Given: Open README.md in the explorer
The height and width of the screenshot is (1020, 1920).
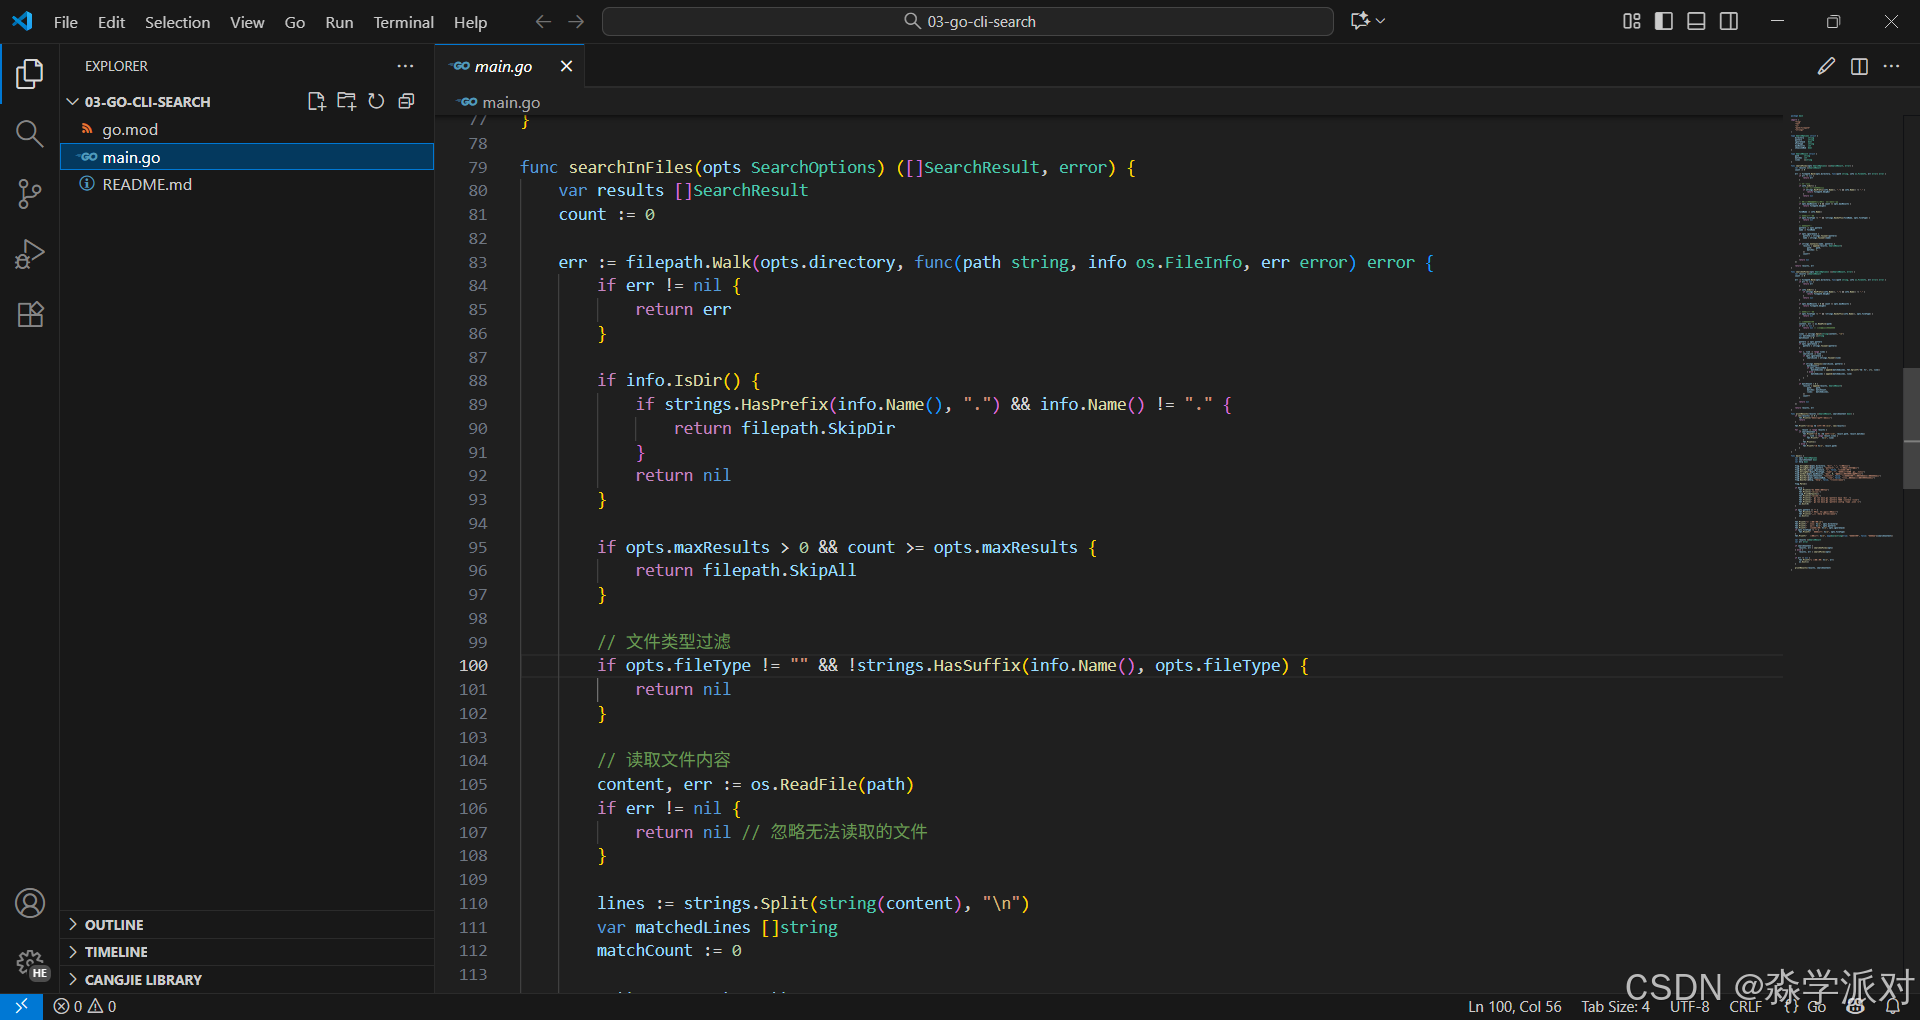Looking at the screenshot, I should click(x=247, y=184).
